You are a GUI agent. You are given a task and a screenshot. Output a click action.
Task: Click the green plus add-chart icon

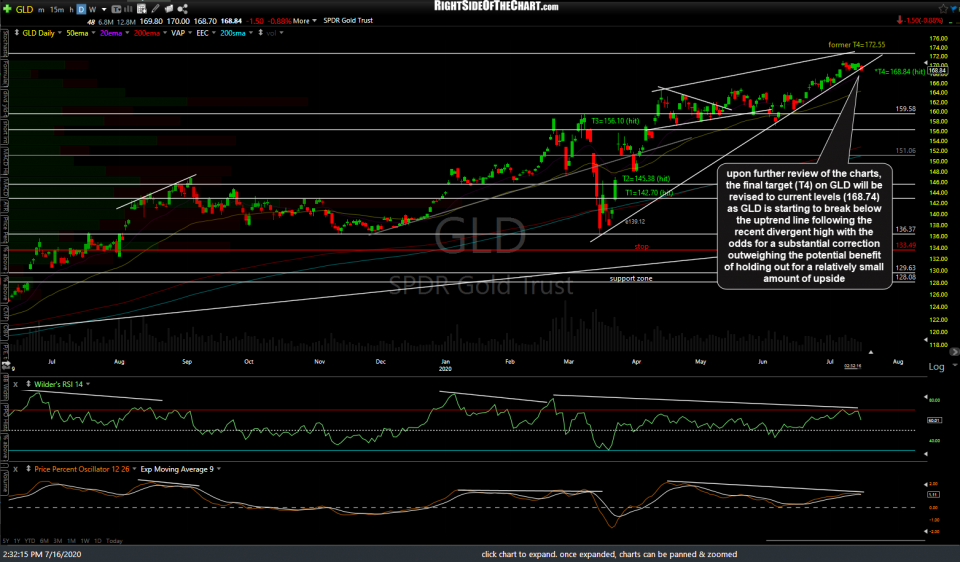[x=7, y=9]
